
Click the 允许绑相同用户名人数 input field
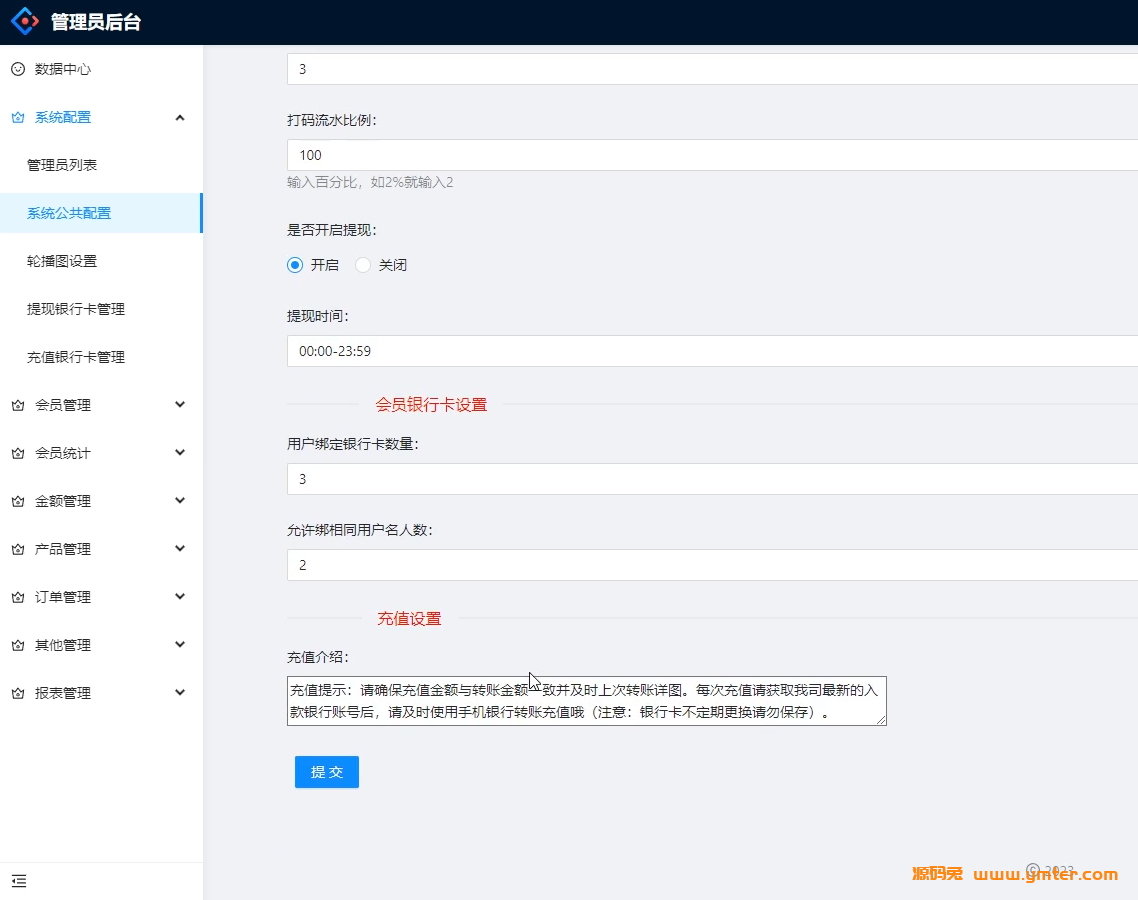click(713, 565)
